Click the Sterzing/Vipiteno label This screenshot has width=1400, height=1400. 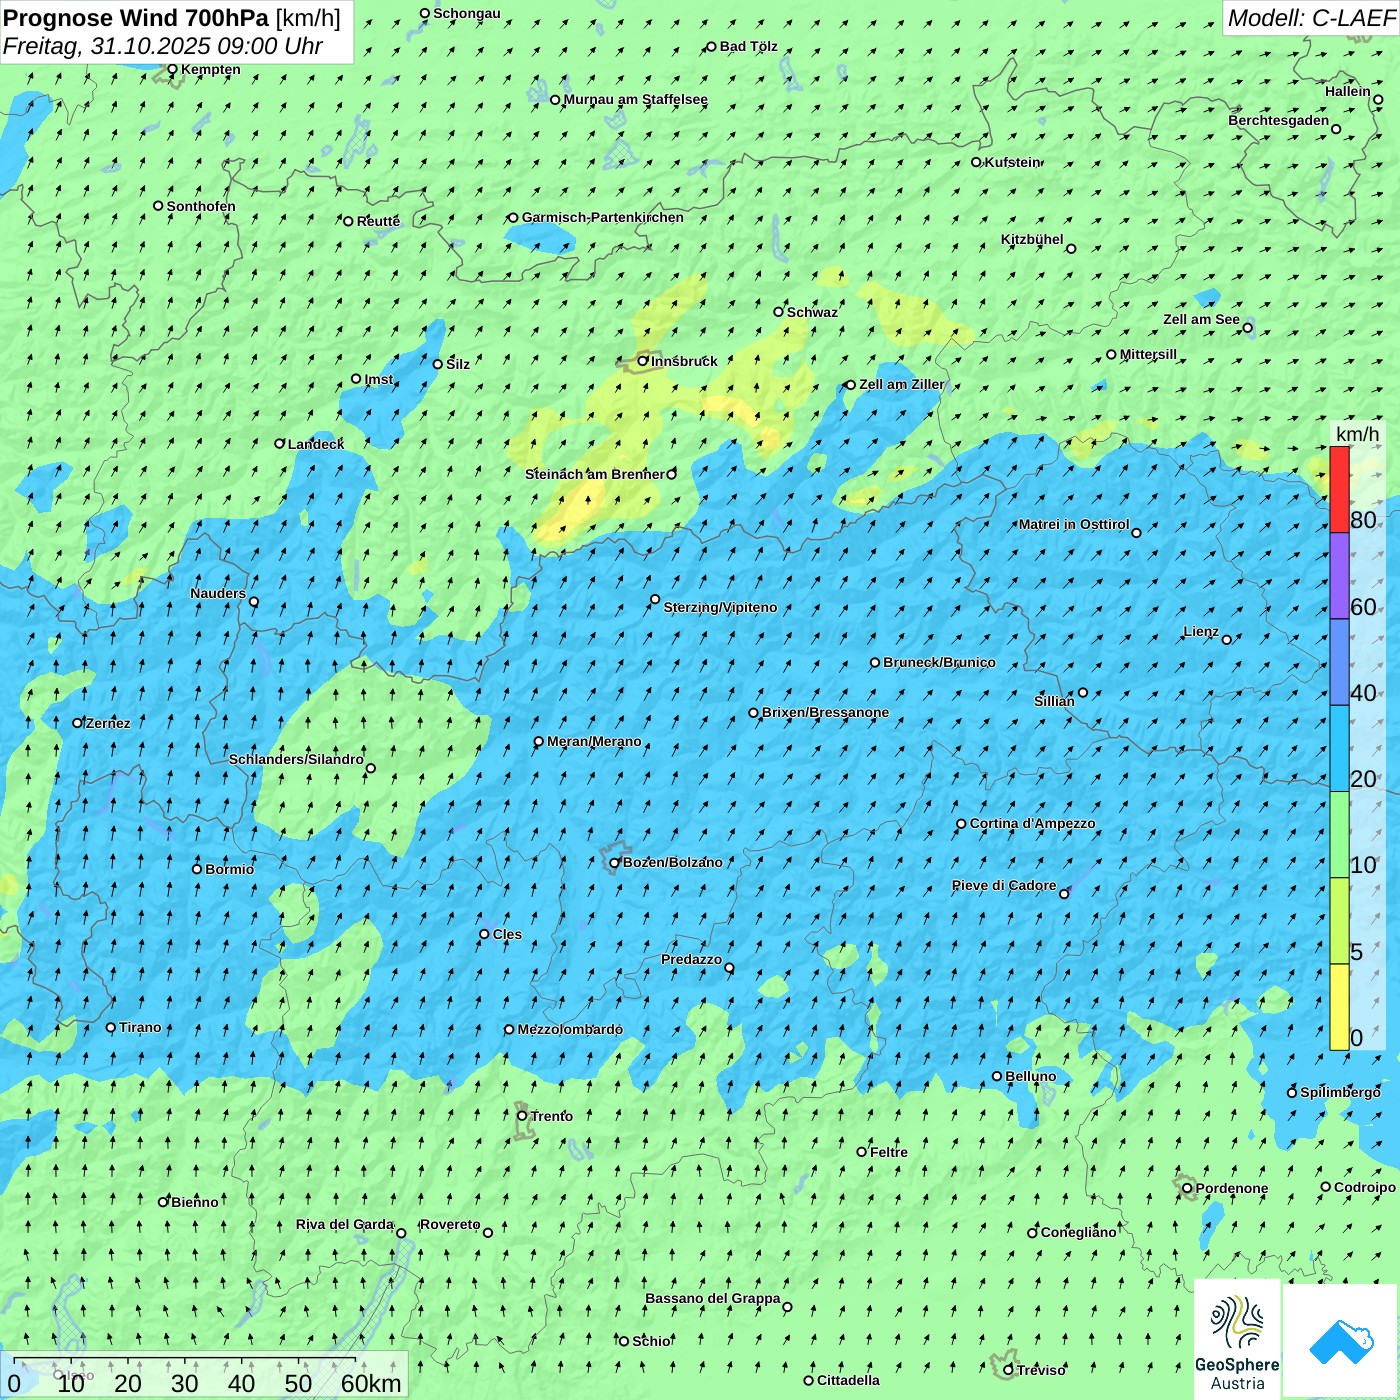pos(720,607)
